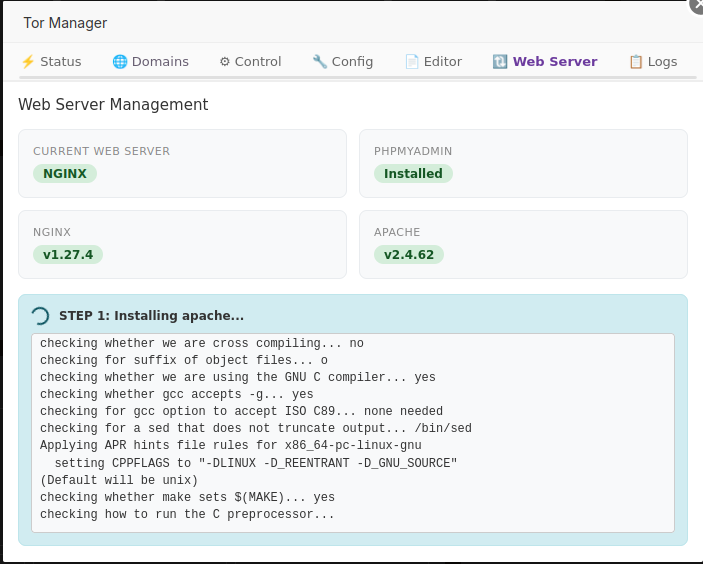Screen dimensions: 703x564
Task: Click log line 'checking how to run the C preprocessor...'
Action: pos(187,514)
